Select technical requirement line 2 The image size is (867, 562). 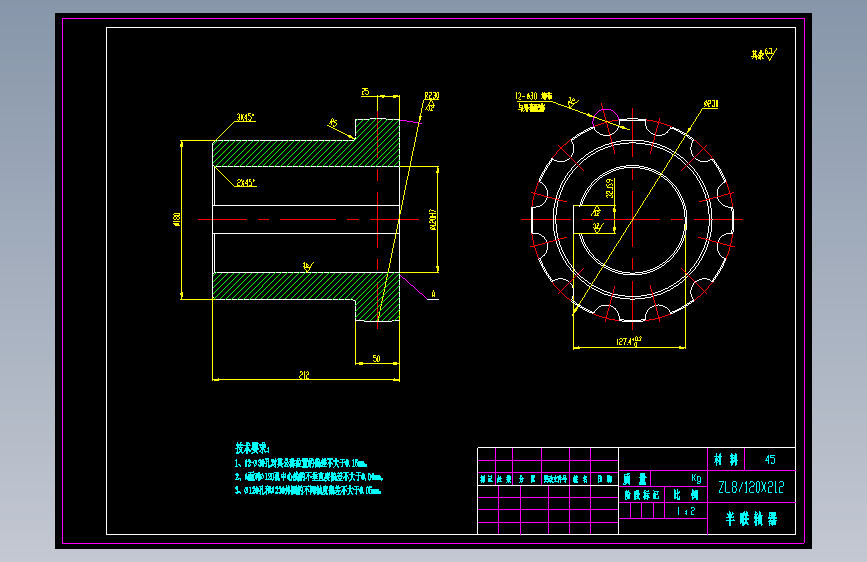(x=309, y=477)
